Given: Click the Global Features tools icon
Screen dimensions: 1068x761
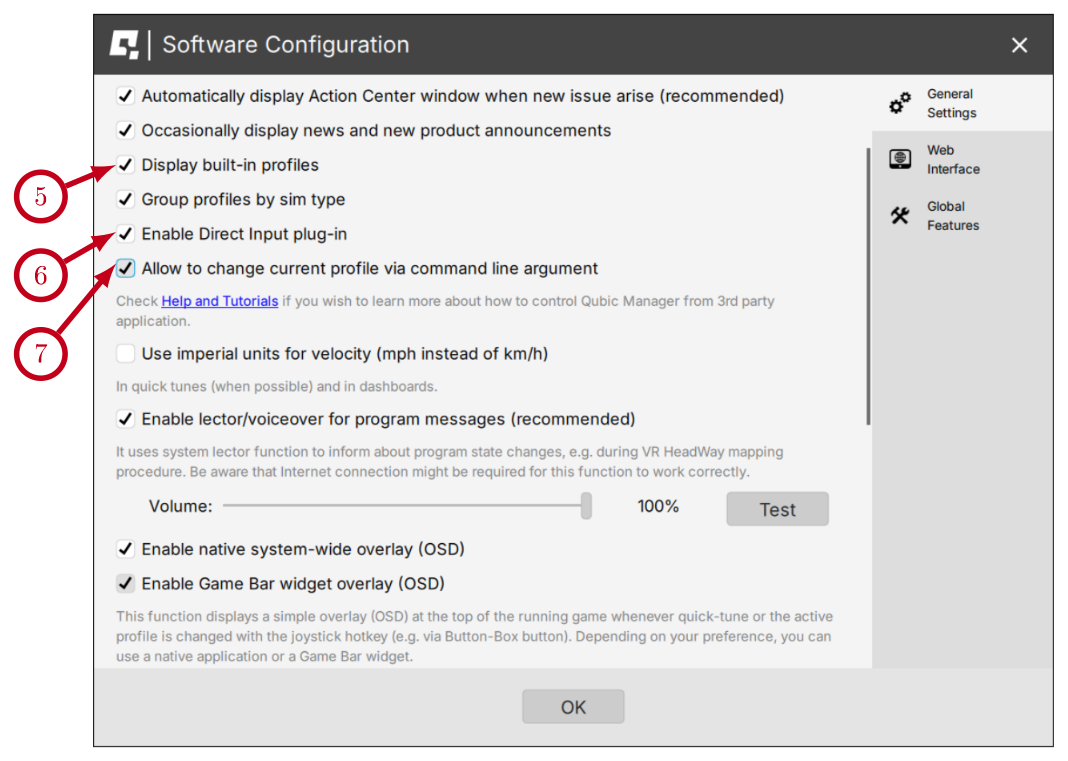Looking at the screenshot, I should click(900, 216).
